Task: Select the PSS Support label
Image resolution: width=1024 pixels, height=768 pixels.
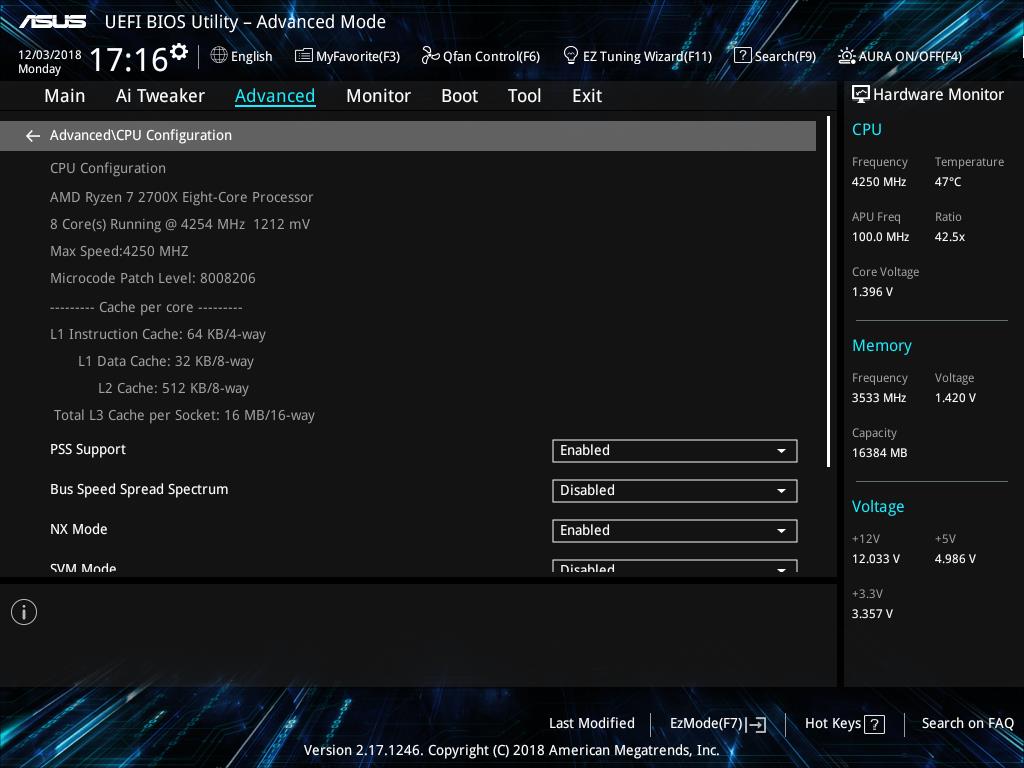Action: (88, 449)
